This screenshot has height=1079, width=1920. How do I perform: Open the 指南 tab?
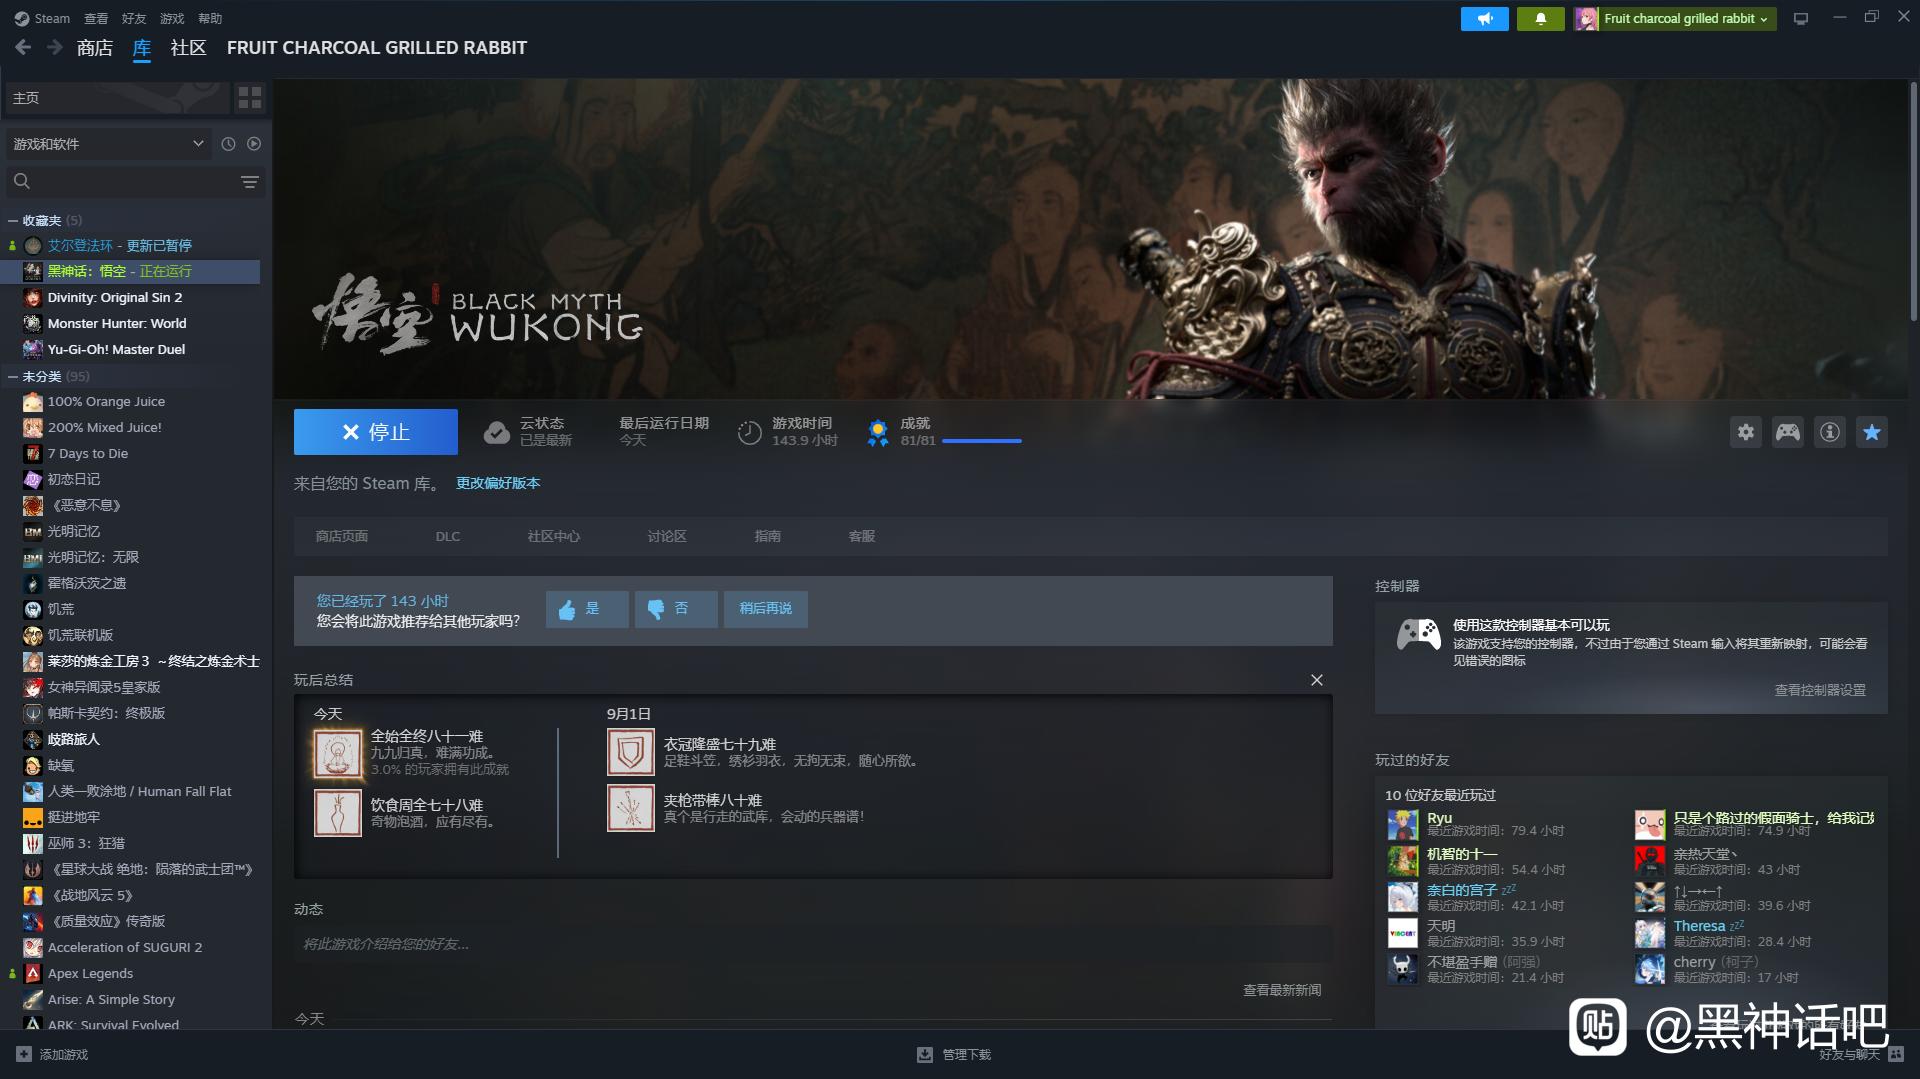click(x=768, y=536)
